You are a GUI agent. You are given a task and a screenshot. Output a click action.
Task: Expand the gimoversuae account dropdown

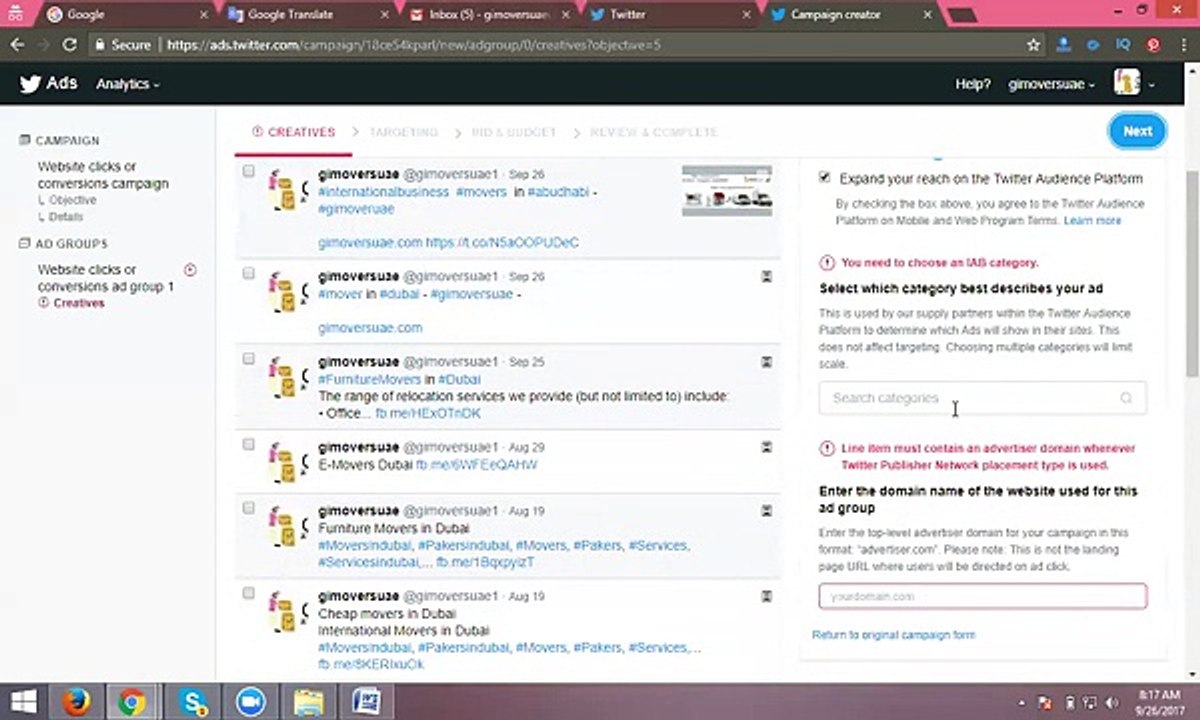click(x=1051, y=84)
